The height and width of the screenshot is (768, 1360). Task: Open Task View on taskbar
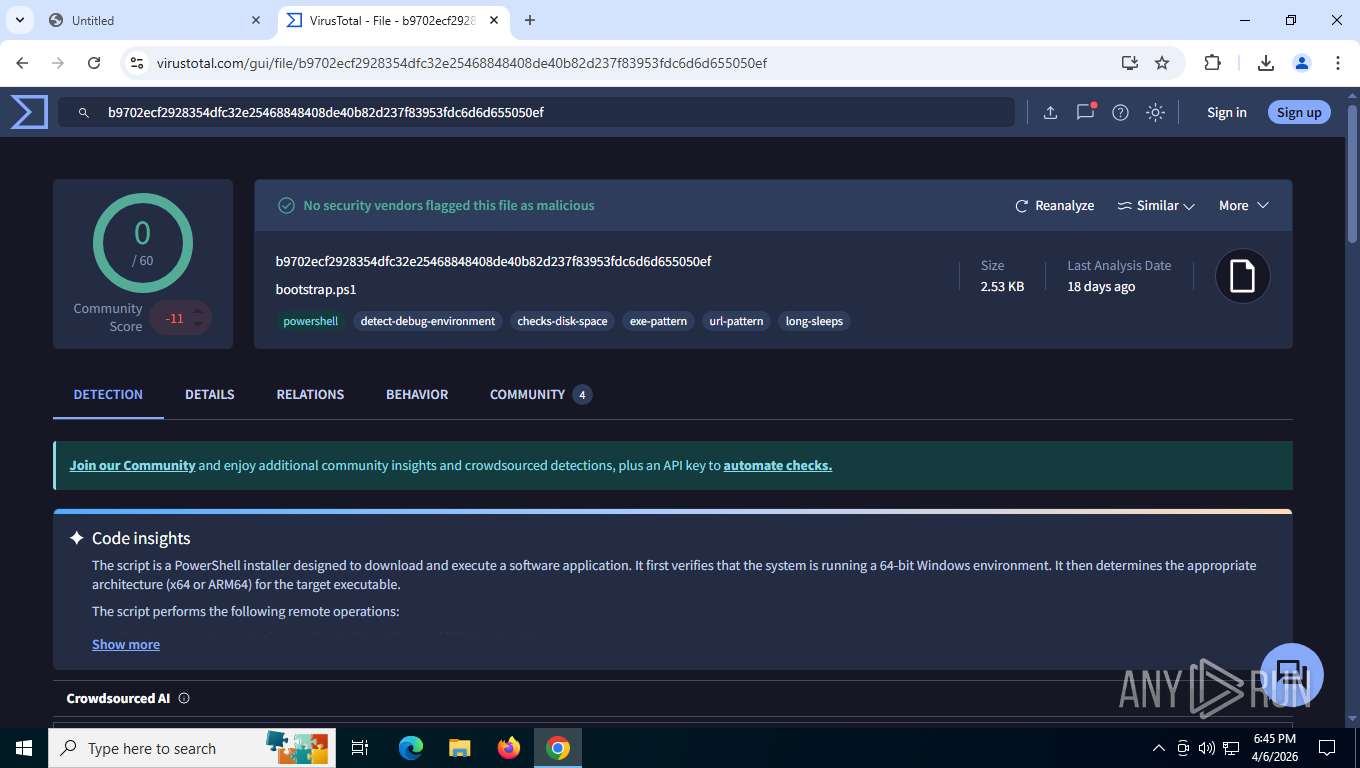click(360, 748)
